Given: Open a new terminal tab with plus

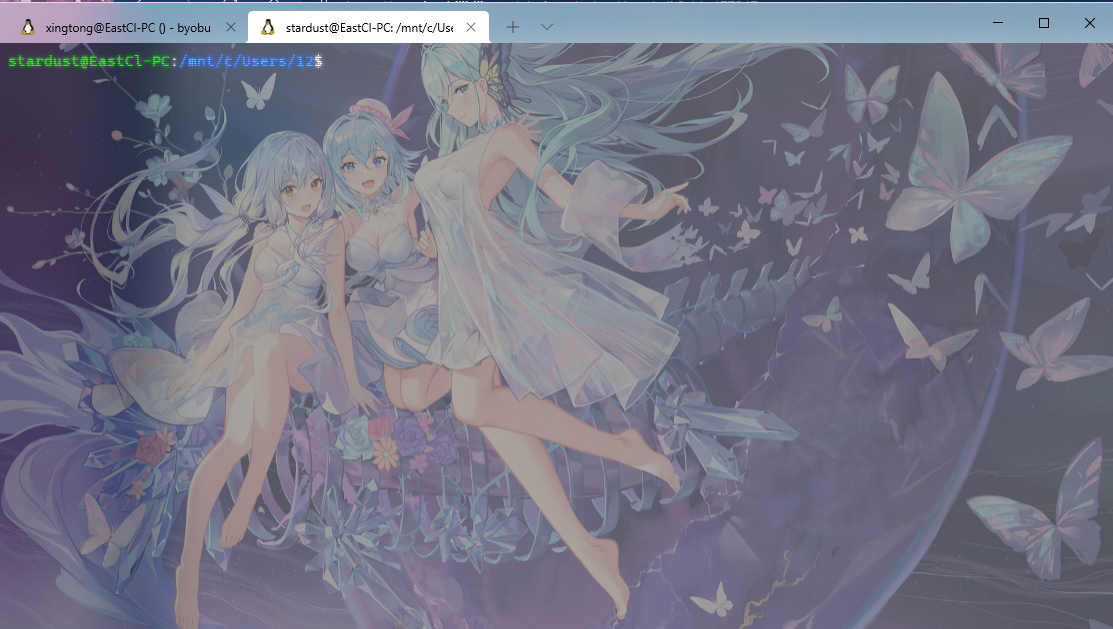Looking at the screenshot, I should point(512,27).
